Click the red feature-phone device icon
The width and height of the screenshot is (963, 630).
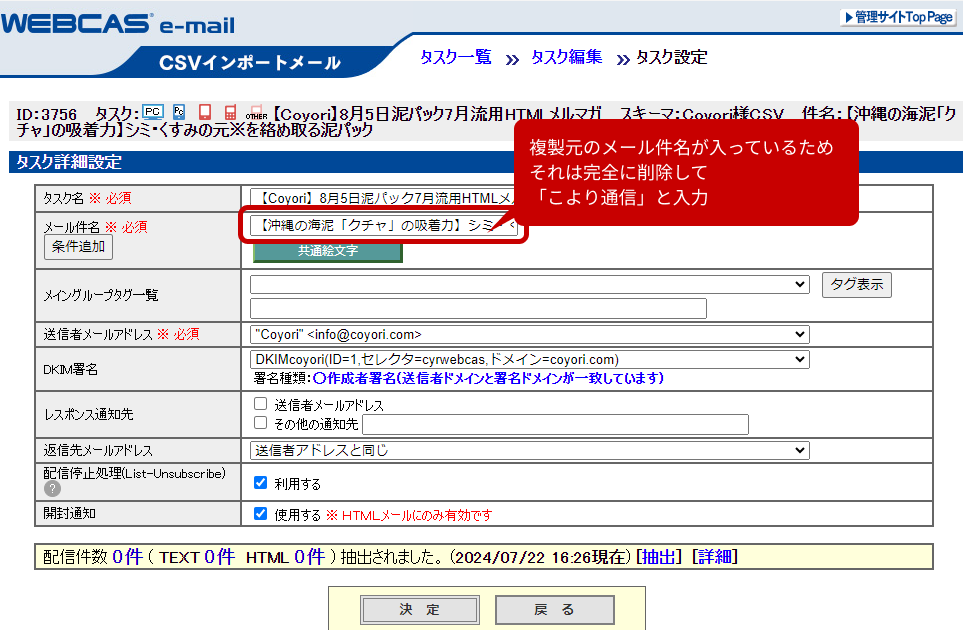[x=230, y=112]
